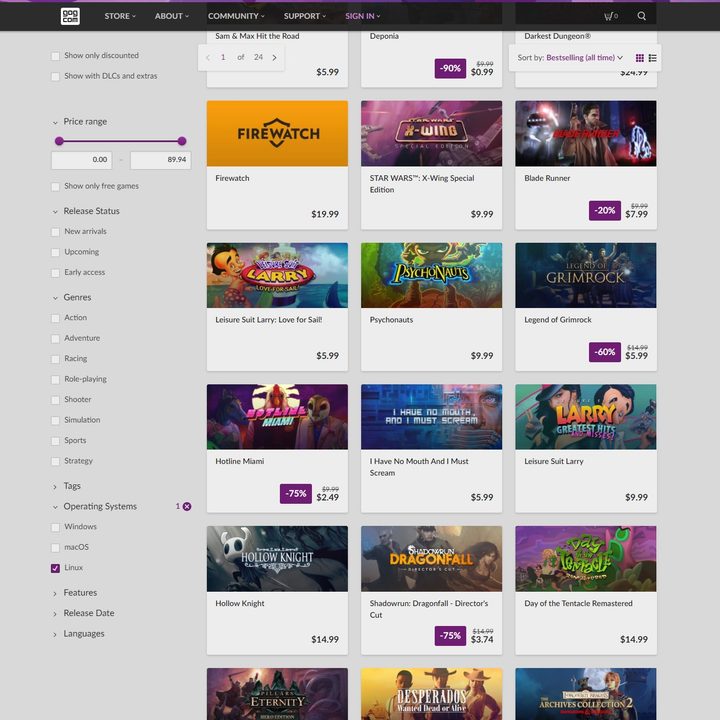Check the Windows operating system filter

pyautogui.click(x=55, y=527)
